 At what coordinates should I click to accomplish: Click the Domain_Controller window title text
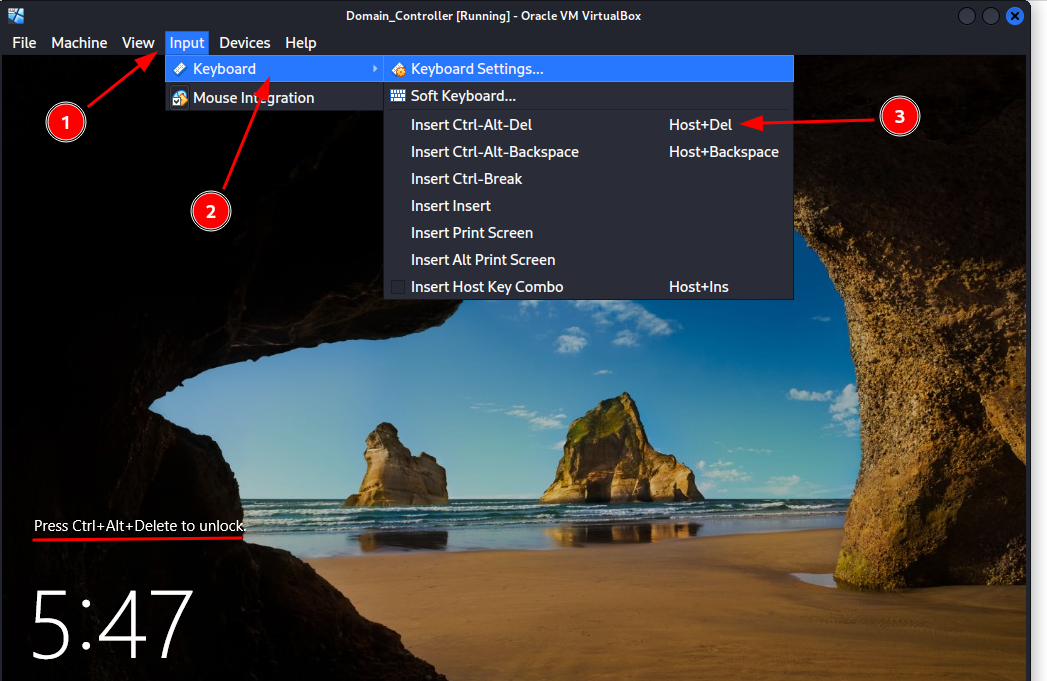[493, 16]
